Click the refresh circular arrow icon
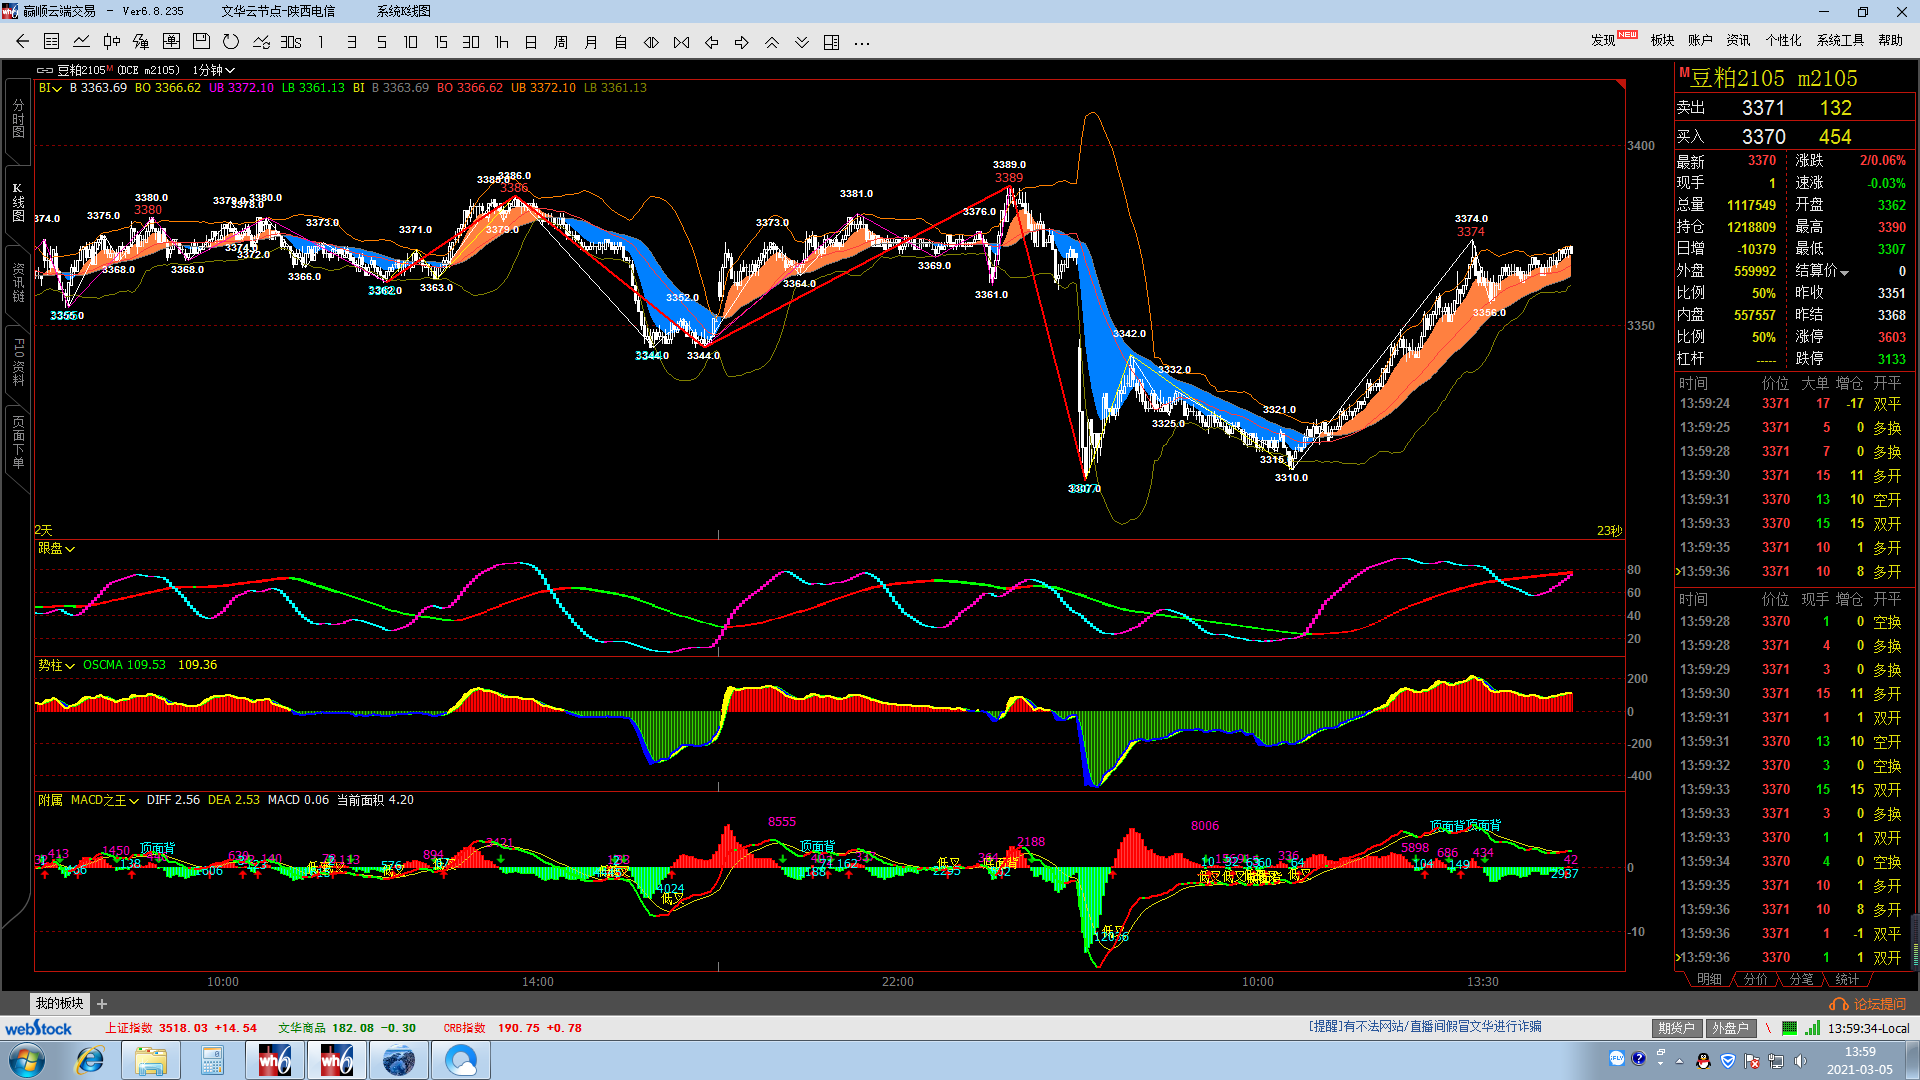The width and height of the screenshot is (1920, 1080). pos(231,42)
